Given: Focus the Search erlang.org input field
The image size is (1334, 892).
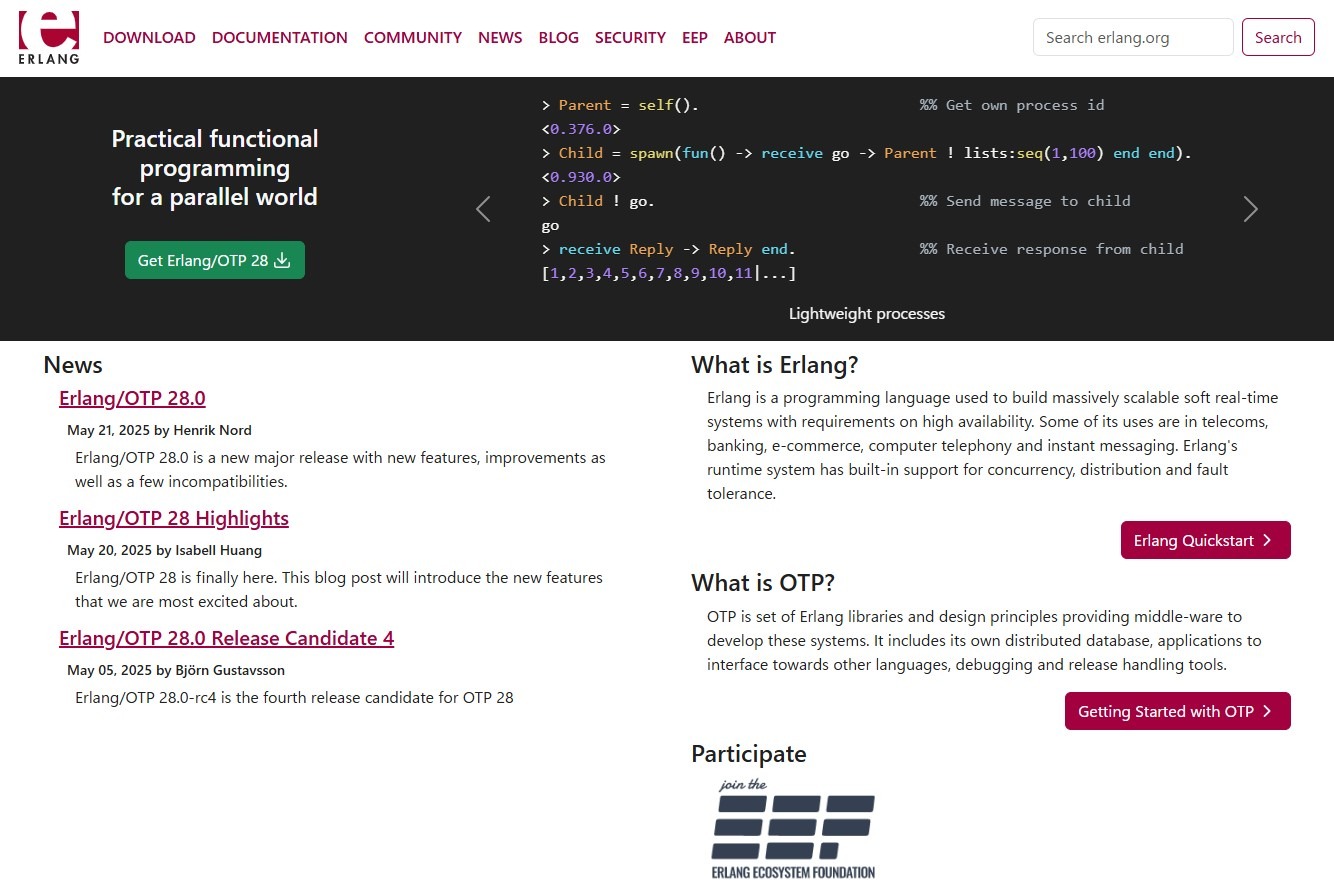Looking at the screenshot, I should (1132, 38).
